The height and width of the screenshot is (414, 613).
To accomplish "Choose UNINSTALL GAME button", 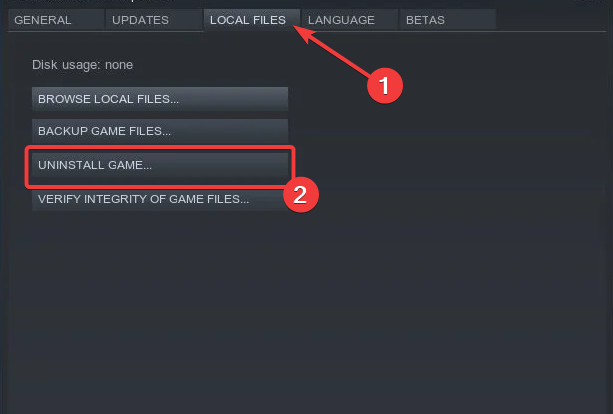I will click(160, 165).
